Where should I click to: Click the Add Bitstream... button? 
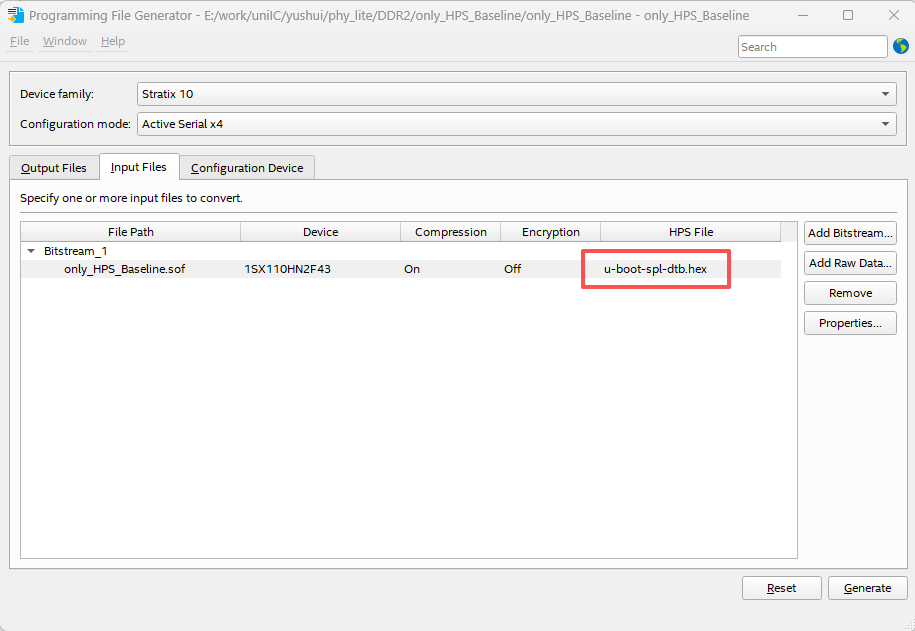pyautogui.click(x=850, y=233)
